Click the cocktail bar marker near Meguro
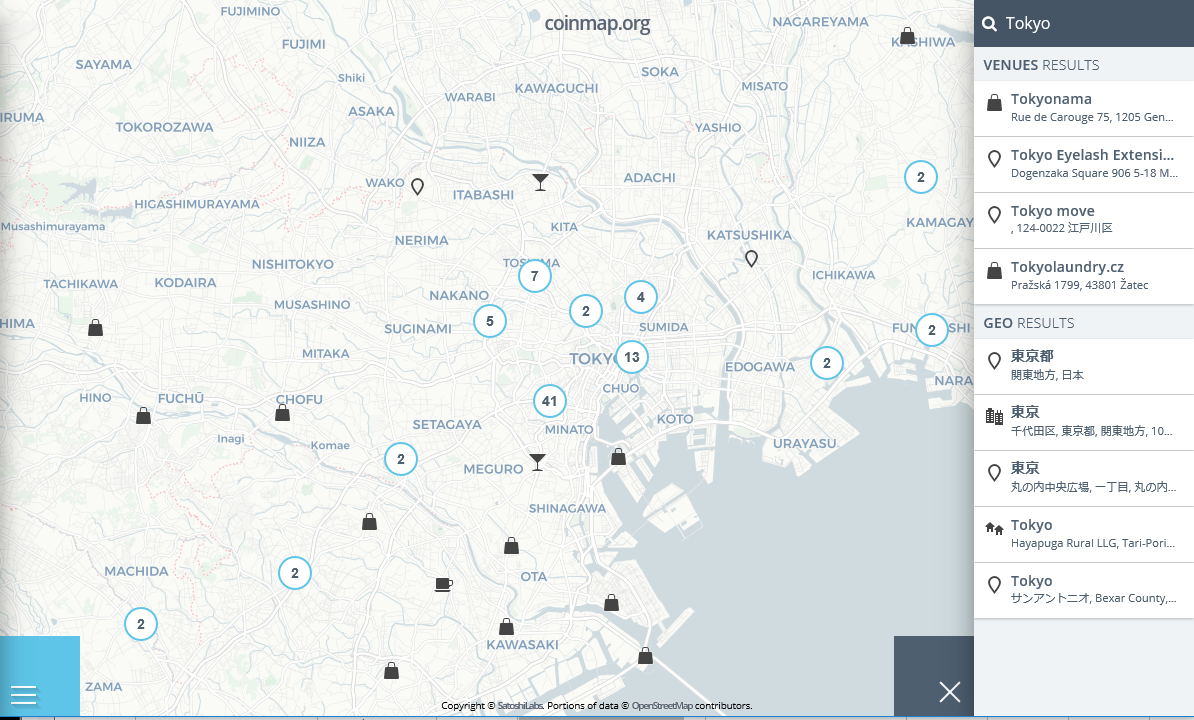This screenshot has width=1194, height=720. coord(538,462)
